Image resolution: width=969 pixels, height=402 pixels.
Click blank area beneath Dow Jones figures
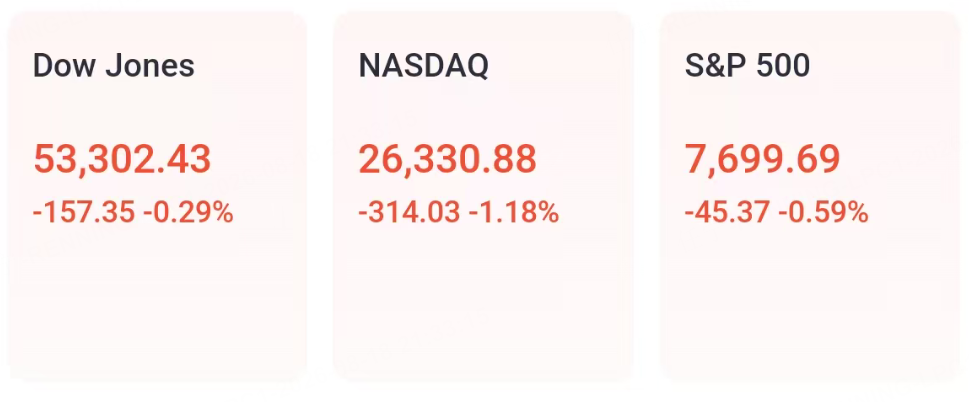pos(157,303)
